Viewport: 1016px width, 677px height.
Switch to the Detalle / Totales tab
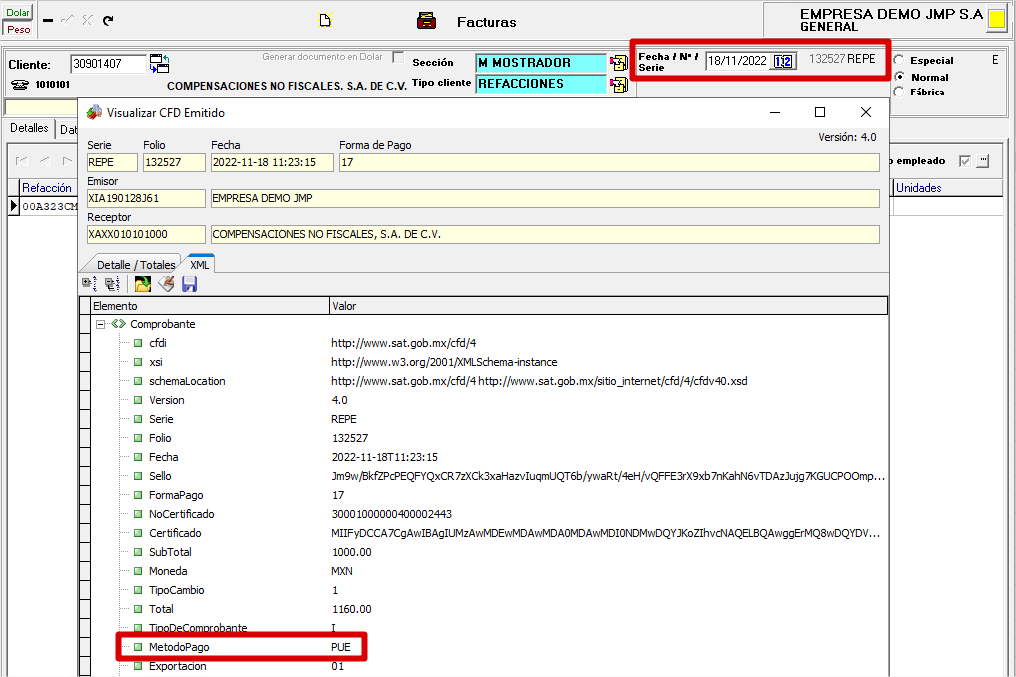[136, 265]
